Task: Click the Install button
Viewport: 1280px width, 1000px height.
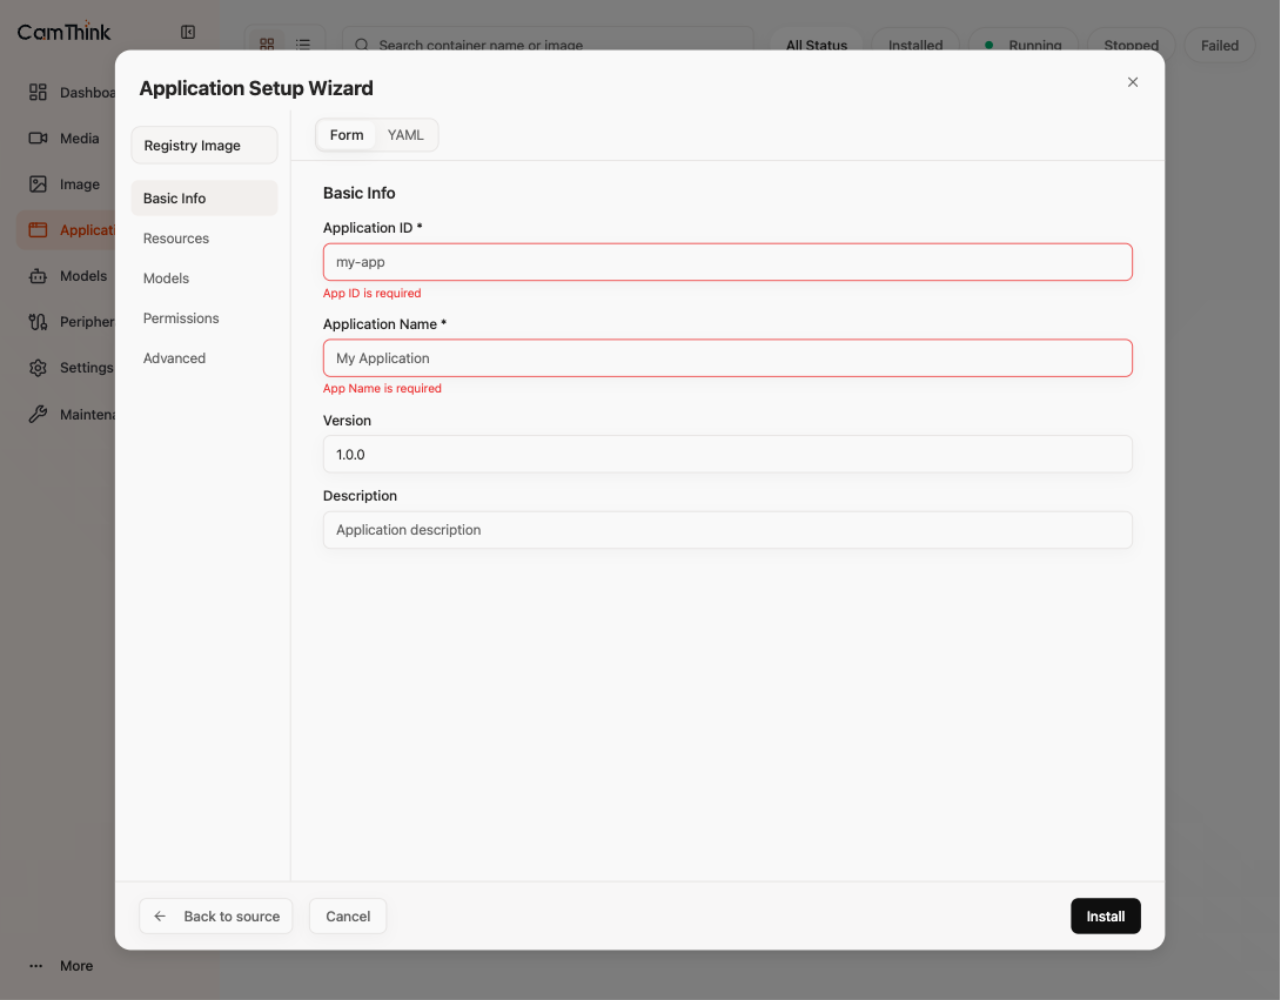Action: pos(1106,916)
